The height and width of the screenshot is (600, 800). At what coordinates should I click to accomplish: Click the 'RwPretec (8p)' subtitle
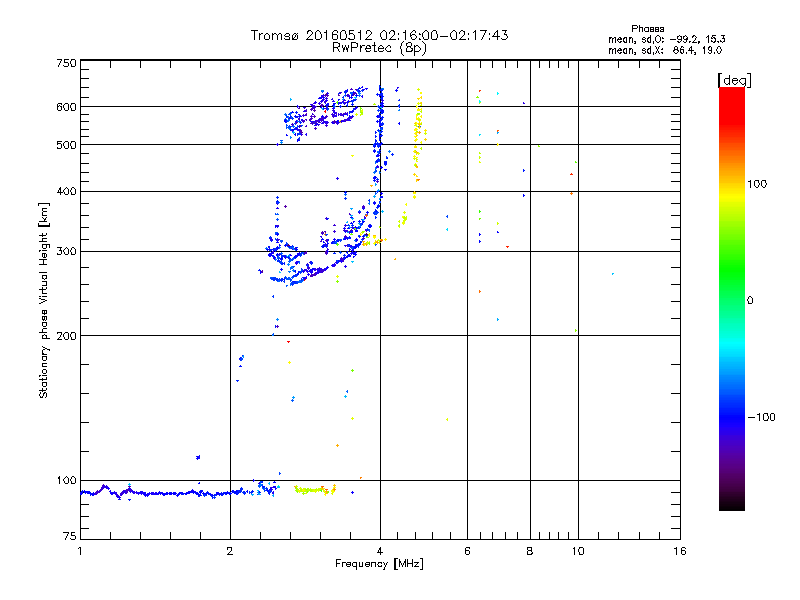[x=379, y=48]
